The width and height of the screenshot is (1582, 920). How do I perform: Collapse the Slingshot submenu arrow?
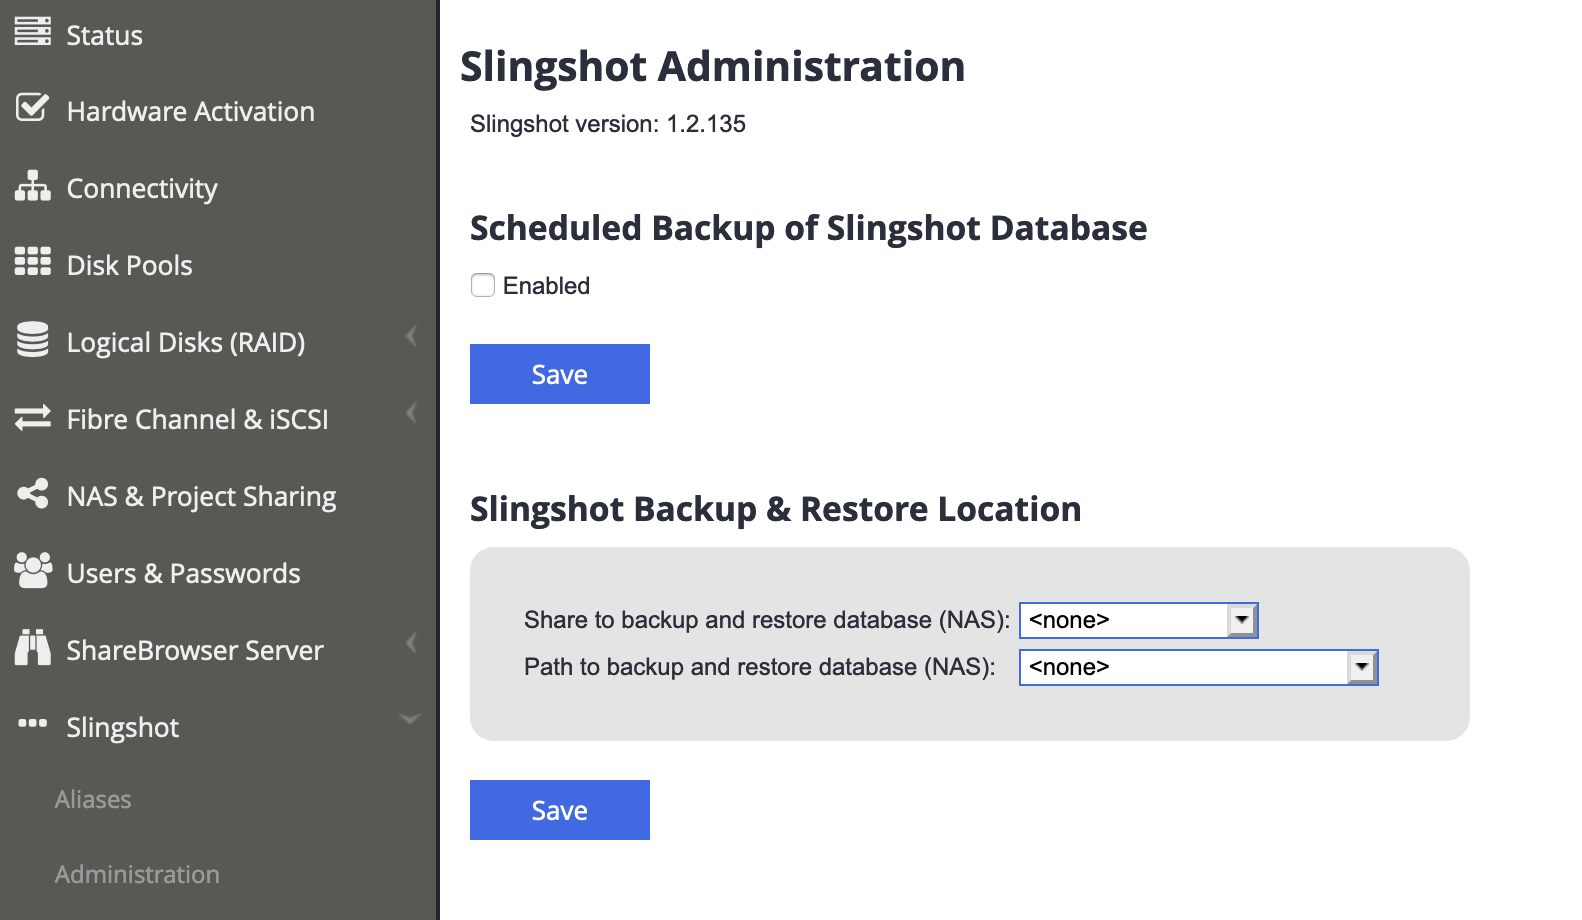tap(410, 719)
